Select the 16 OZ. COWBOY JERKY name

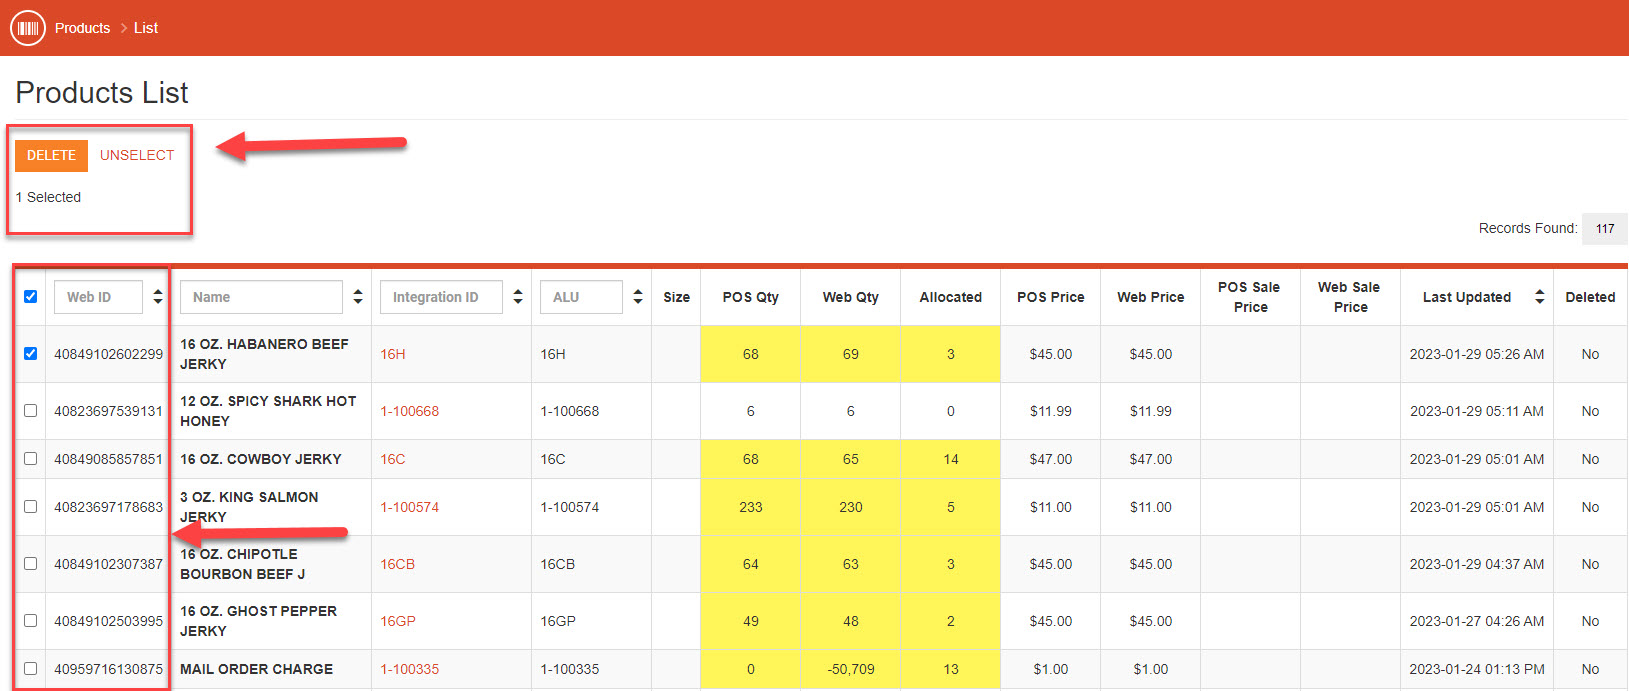pos(261,459)
